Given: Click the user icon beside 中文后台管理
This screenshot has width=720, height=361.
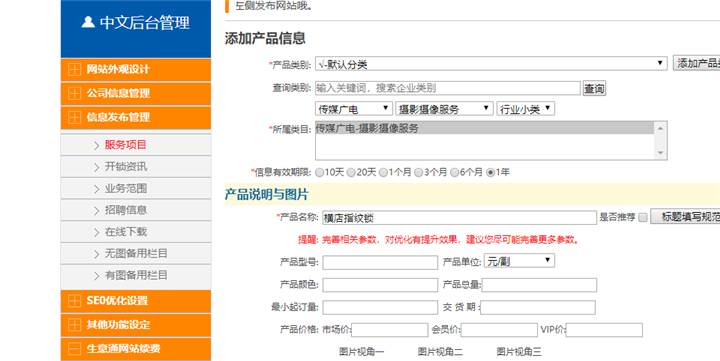Looking at the screenshot, I should coord(88,22).
